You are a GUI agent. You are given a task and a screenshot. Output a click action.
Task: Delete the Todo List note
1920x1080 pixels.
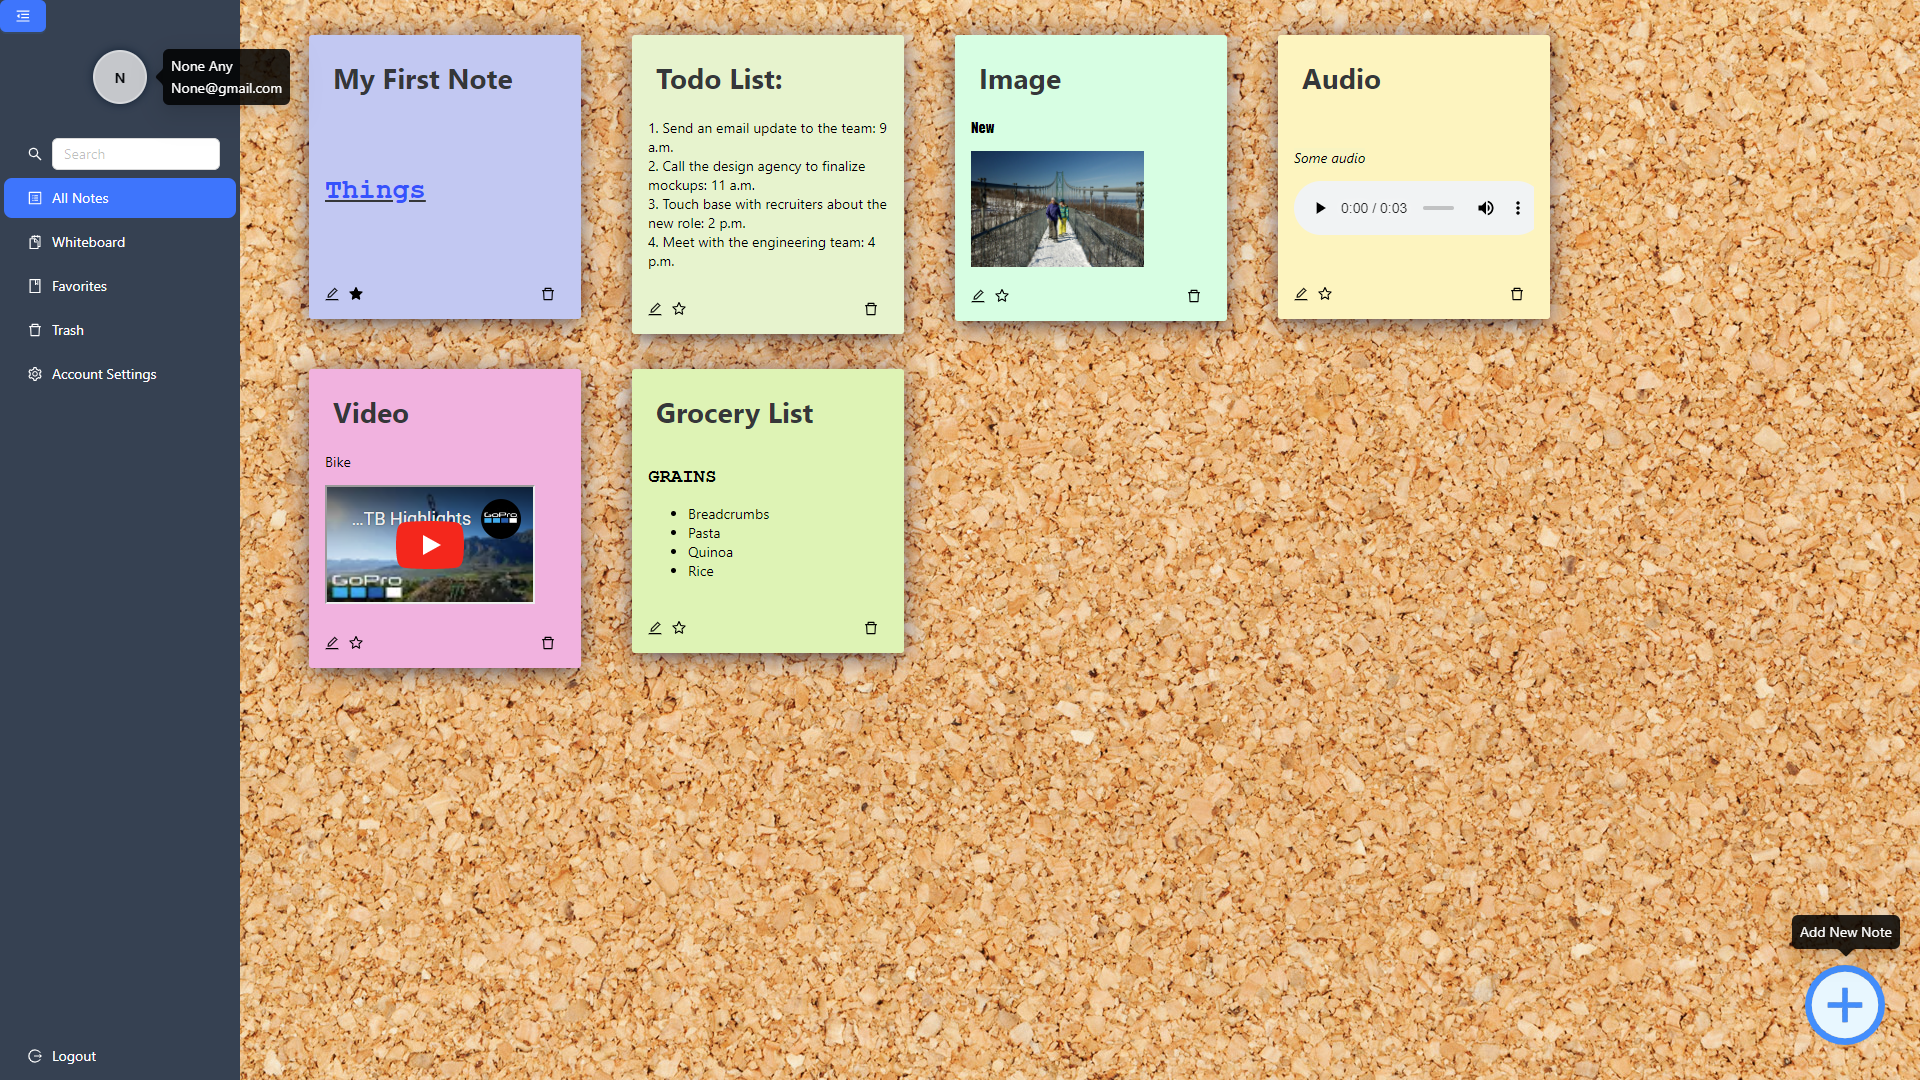[870, 309]
